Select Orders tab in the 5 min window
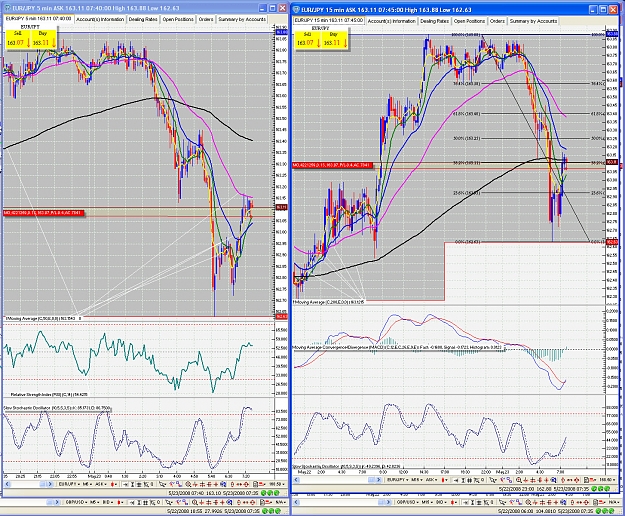This screenshot has height=516, width=625. 206,19
